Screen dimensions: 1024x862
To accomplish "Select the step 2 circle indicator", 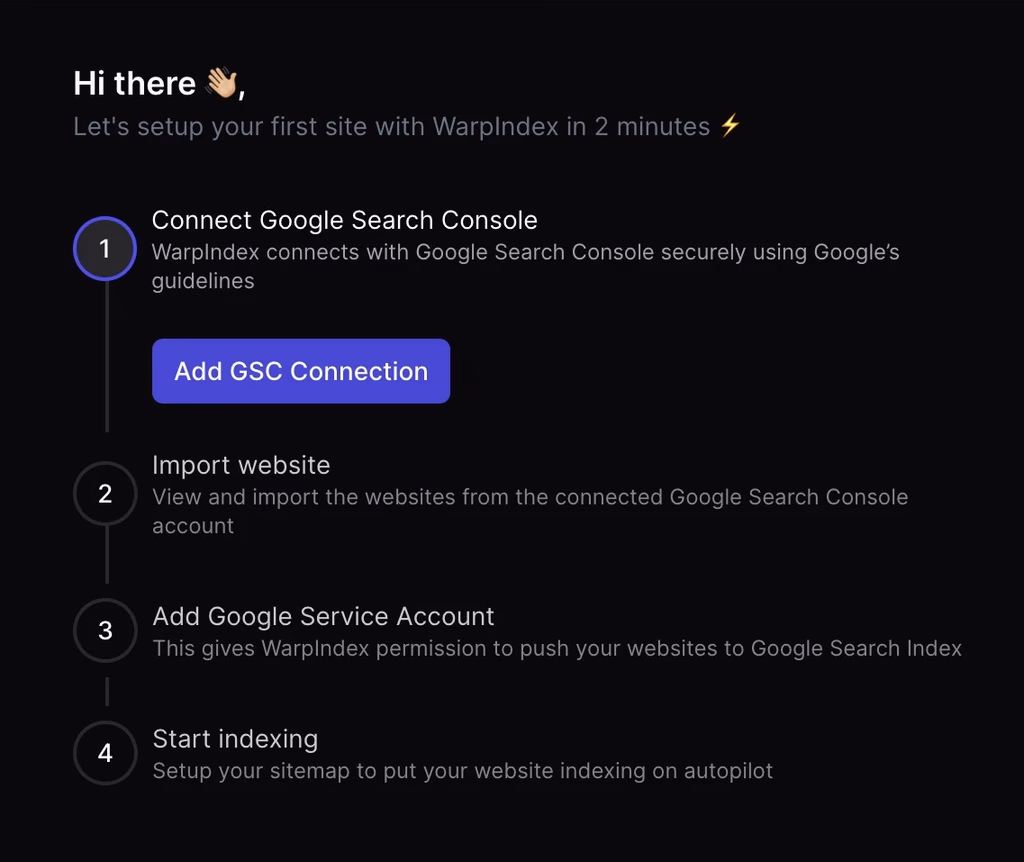I will pos(105,494).
